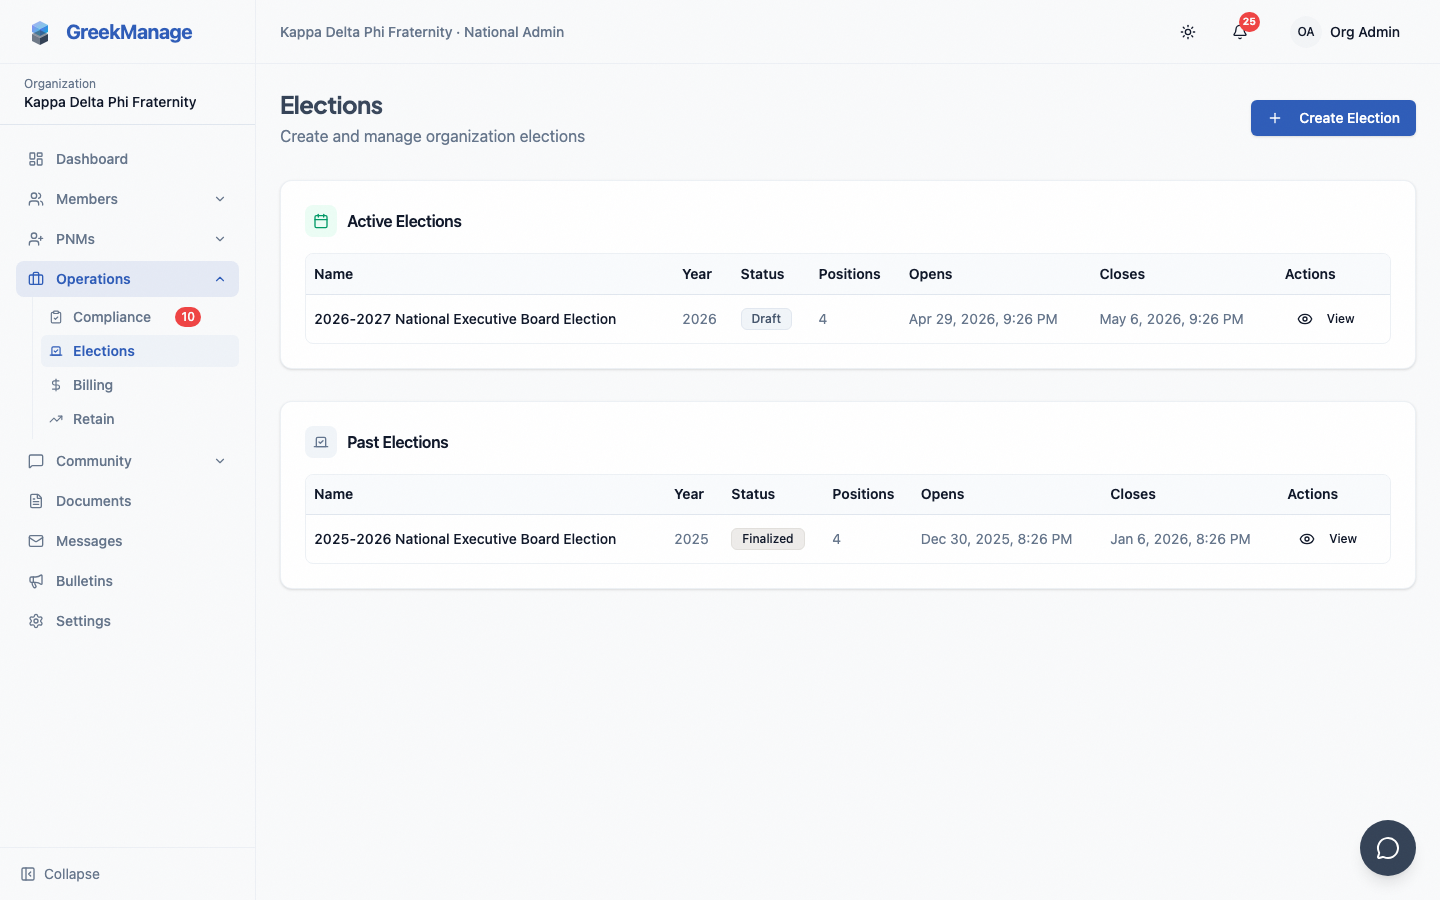Expand the PNMs submenu chevron
1440x900 pixels.
220,239
